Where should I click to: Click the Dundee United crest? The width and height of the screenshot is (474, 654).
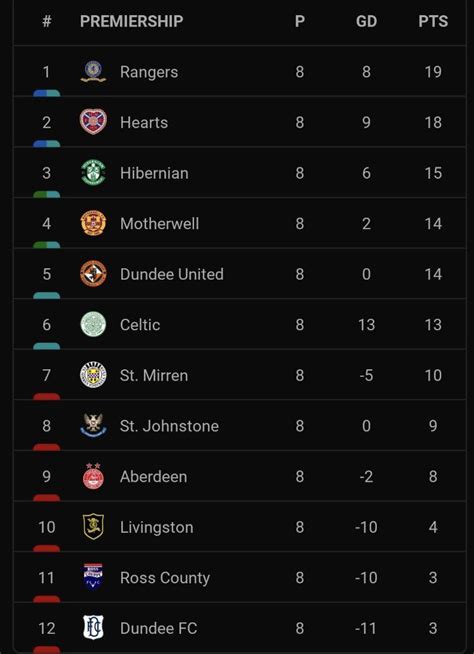(93, 274)
